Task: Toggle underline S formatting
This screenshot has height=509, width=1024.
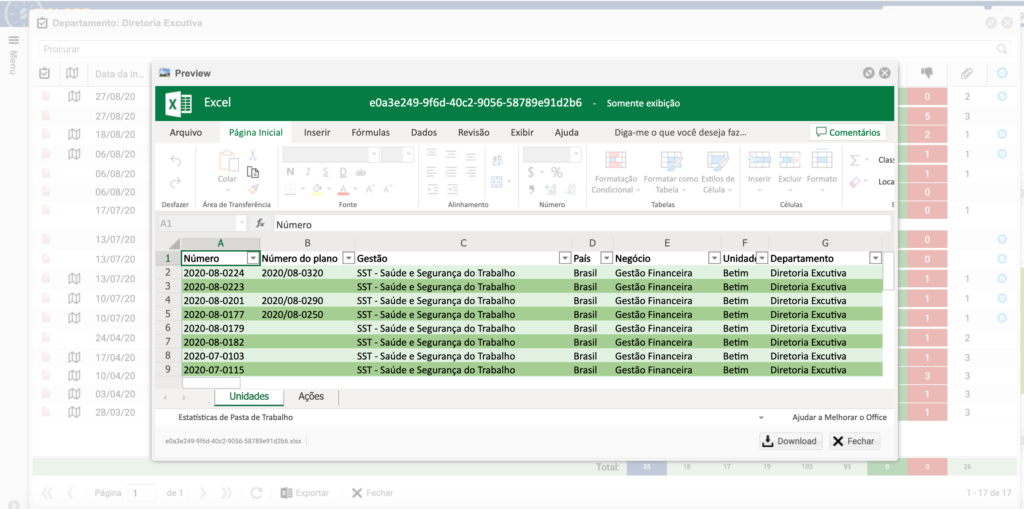Action: (325, 172)
